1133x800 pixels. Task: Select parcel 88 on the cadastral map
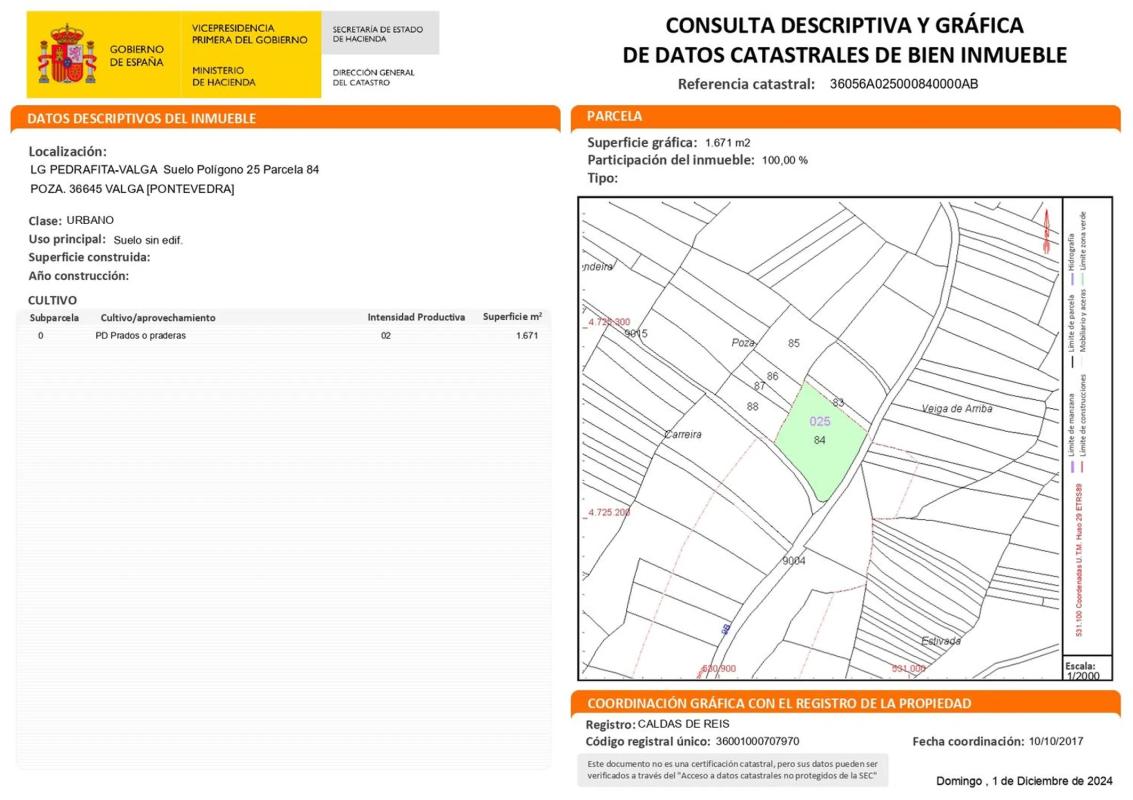[x=752, y=406]
